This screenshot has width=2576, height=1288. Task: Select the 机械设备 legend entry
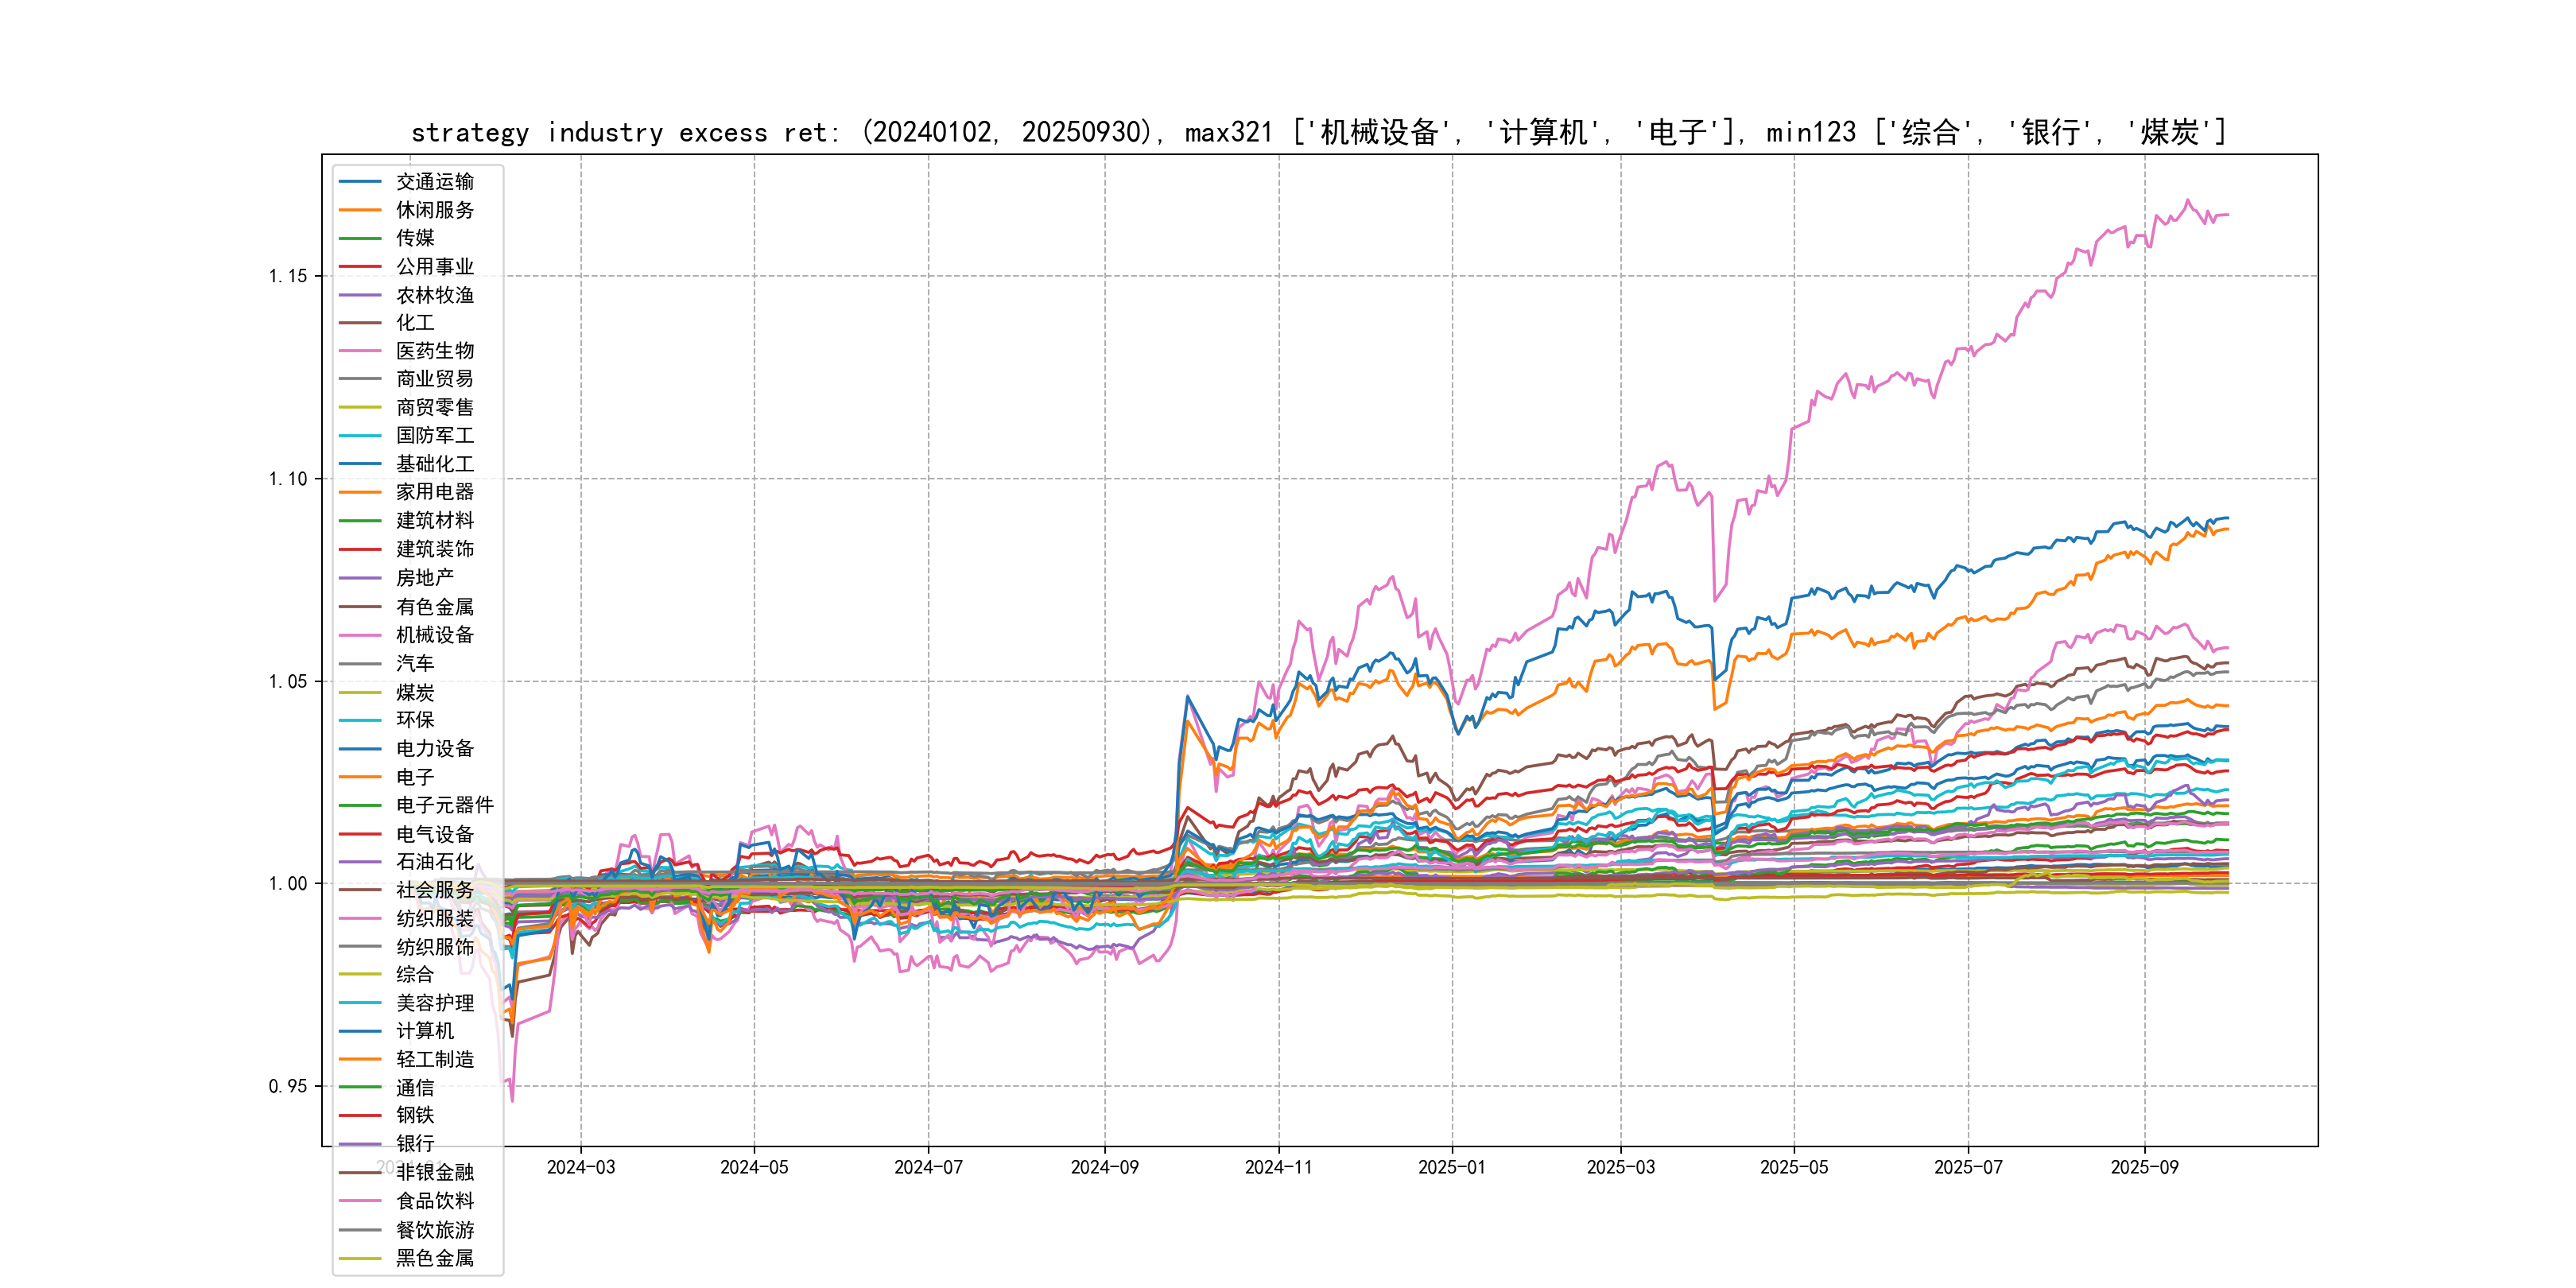pos(434,635)
